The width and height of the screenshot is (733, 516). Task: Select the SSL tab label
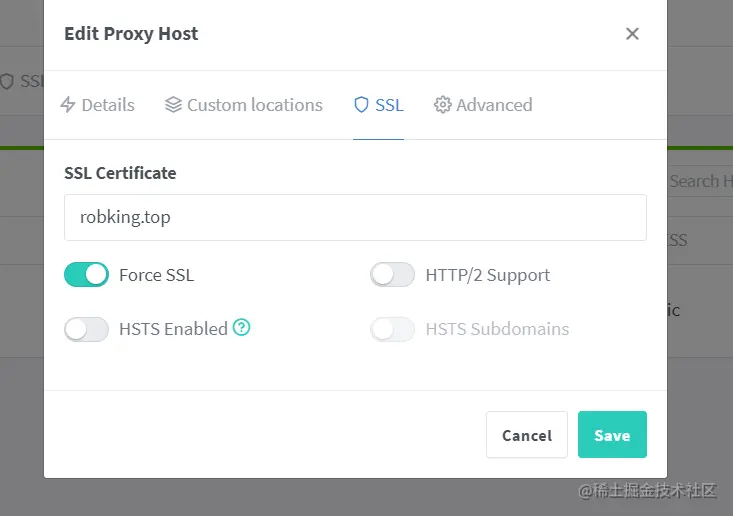point(389,105)
